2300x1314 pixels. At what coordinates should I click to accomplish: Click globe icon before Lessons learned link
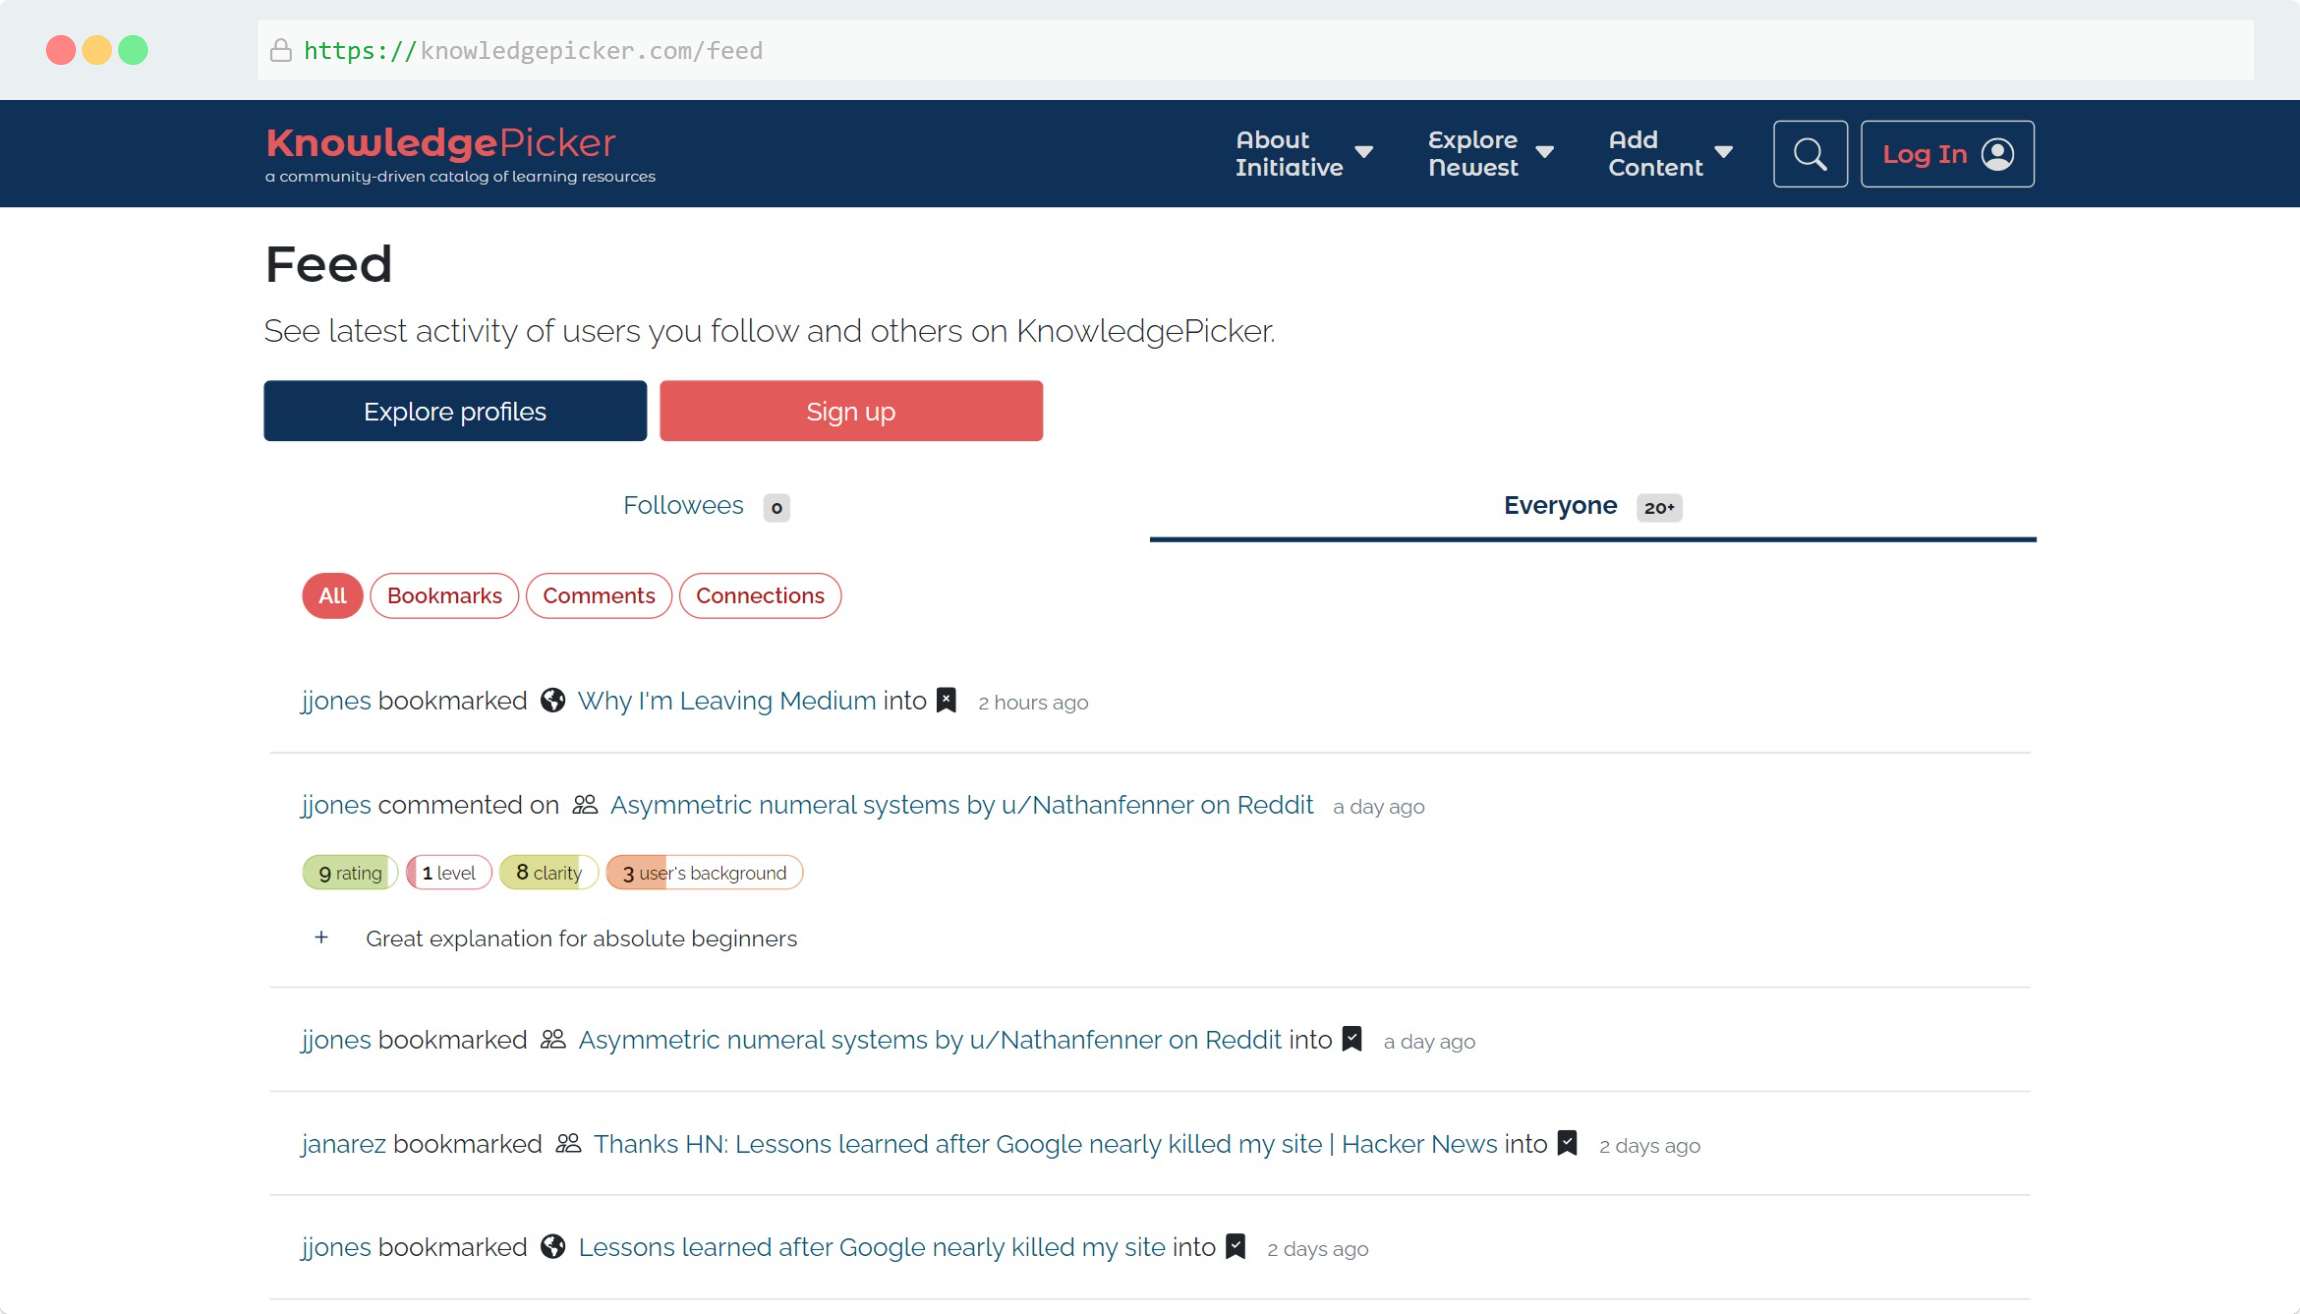click(x=553, y=1246)
